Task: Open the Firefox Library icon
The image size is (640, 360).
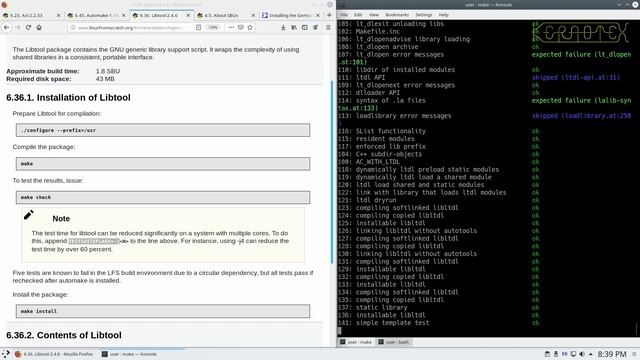Action: click(294, 27)
